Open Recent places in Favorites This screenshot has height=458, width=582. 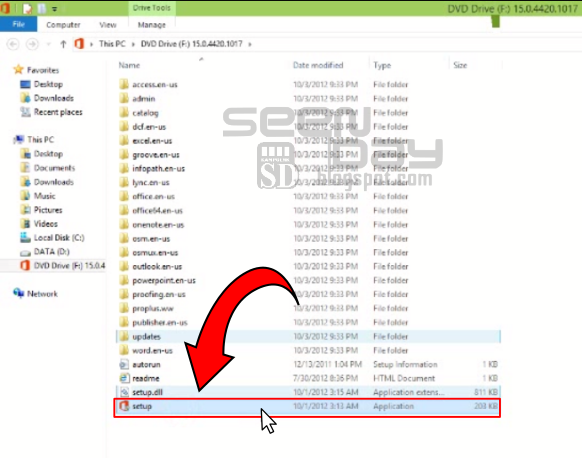[58, 112]
